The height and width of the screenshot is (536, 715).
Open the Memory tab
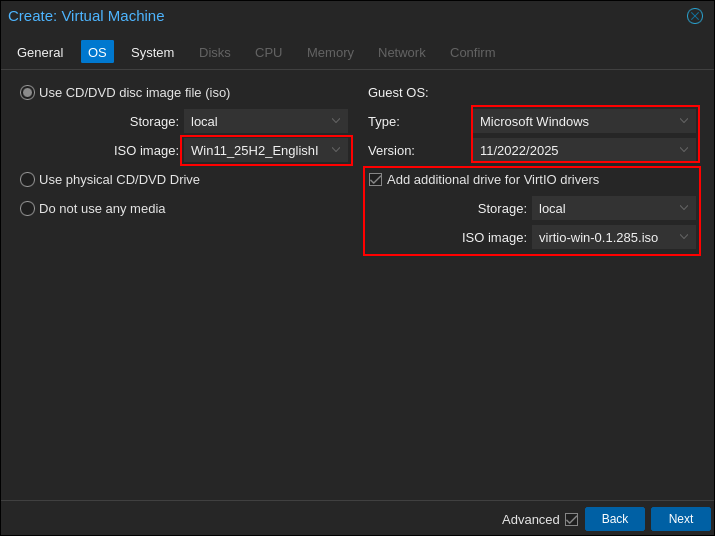pyautogui.click(x=330, y=52)
